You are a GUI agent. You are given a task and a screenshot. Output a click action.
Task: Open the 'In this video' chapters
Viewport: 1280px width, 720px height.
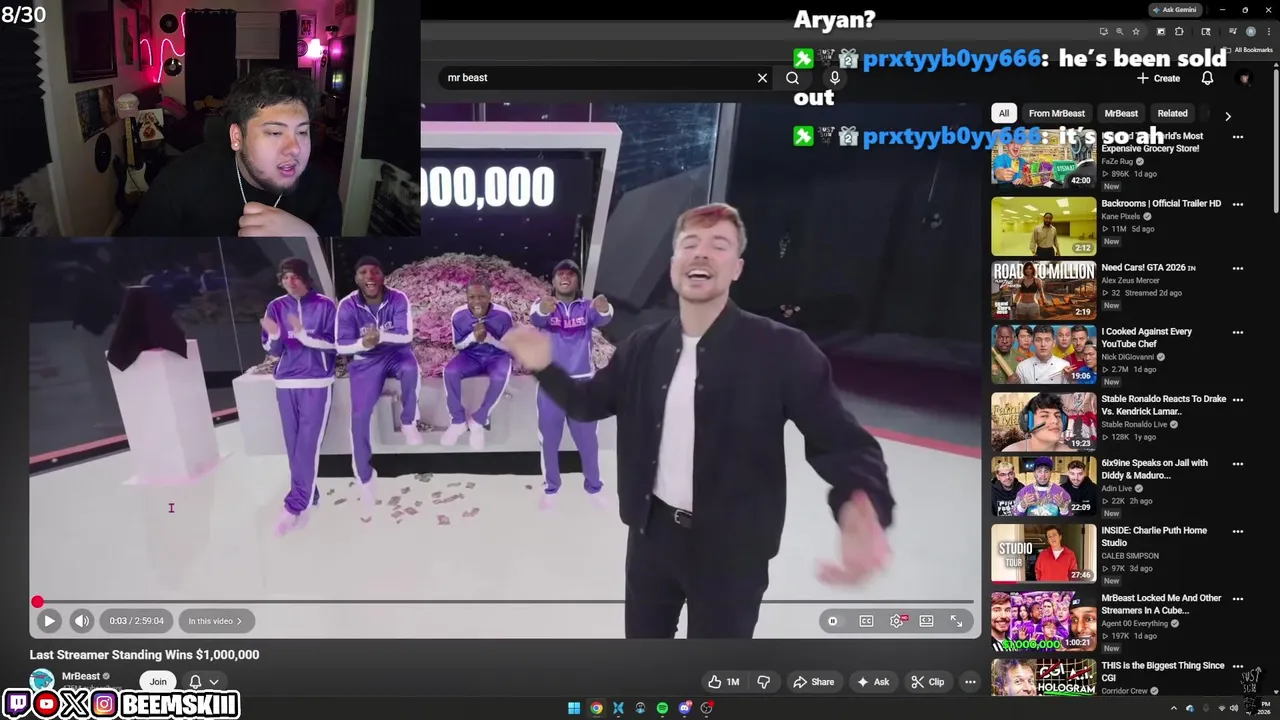pos(215,621)
